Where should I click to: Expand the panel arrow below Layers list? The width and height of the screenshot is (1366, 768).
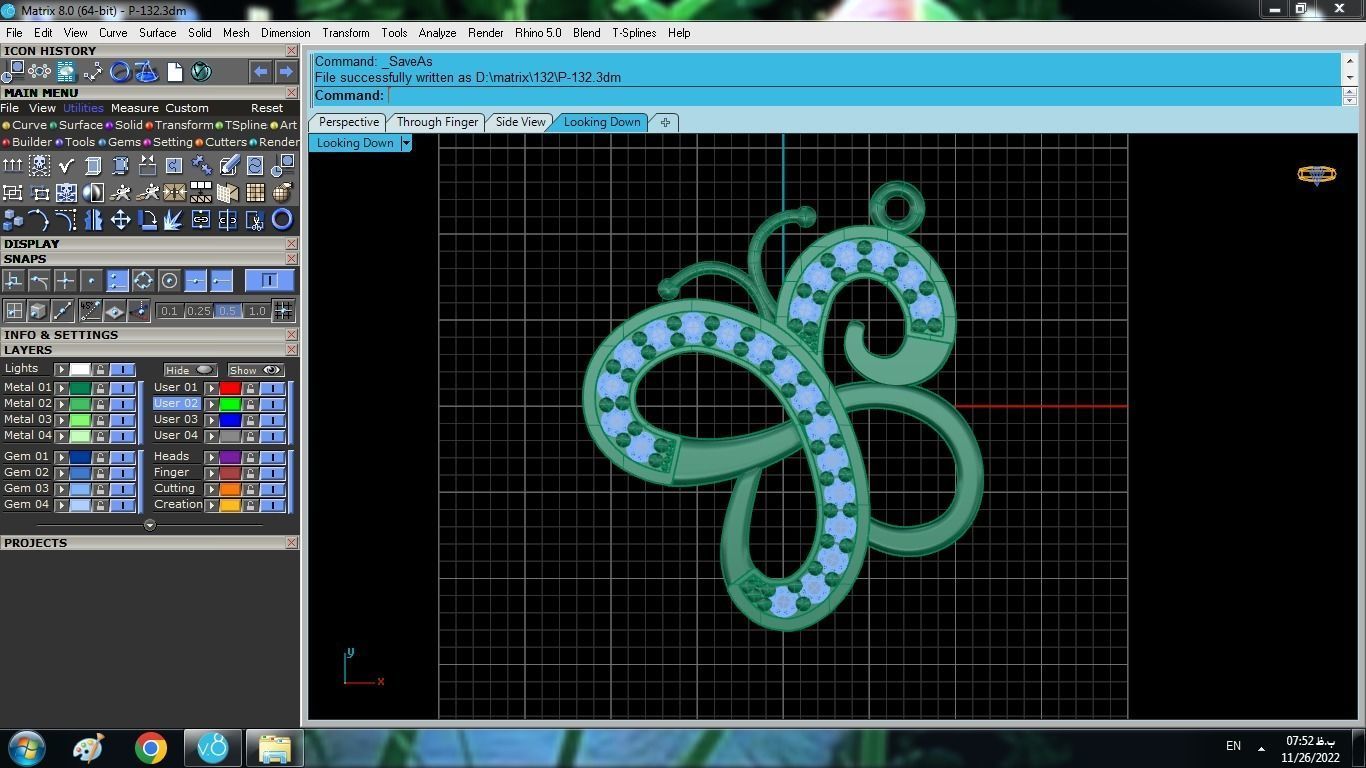150,525
